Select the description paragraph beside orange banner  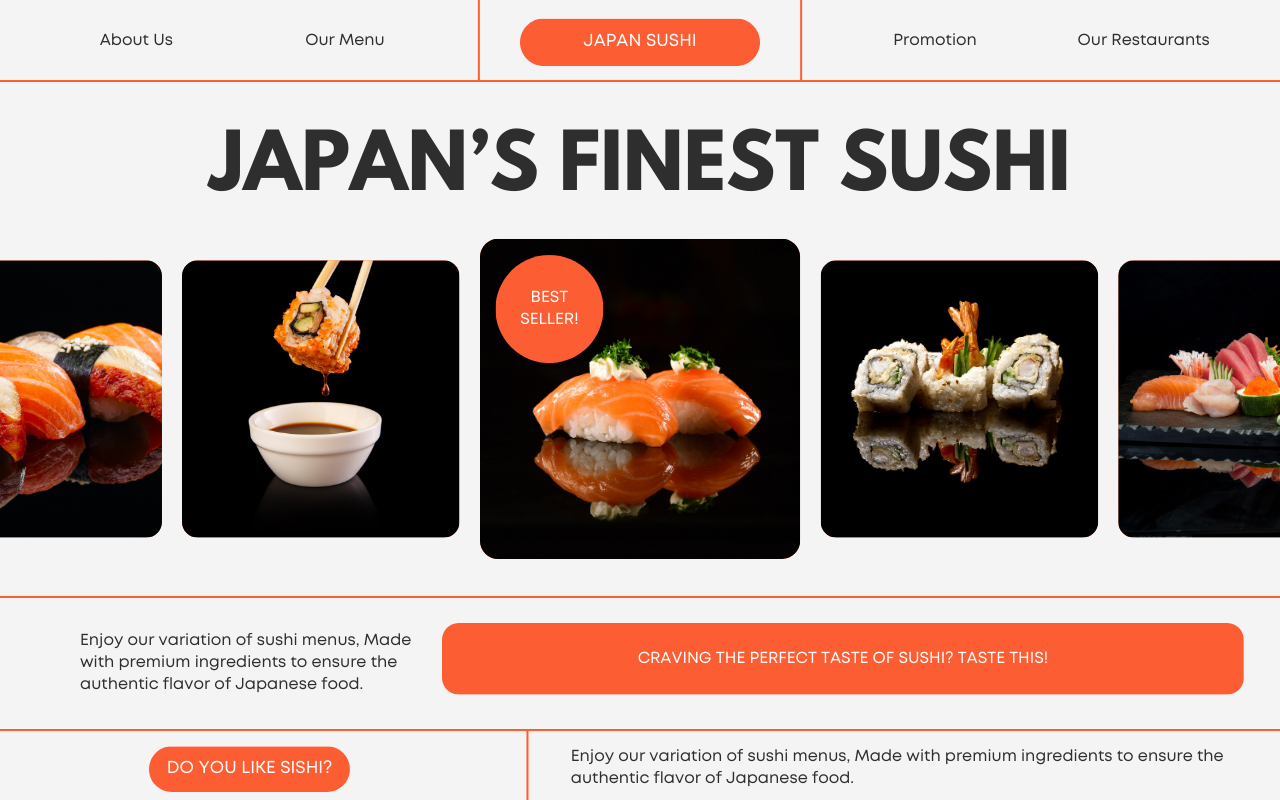(246, 662)
